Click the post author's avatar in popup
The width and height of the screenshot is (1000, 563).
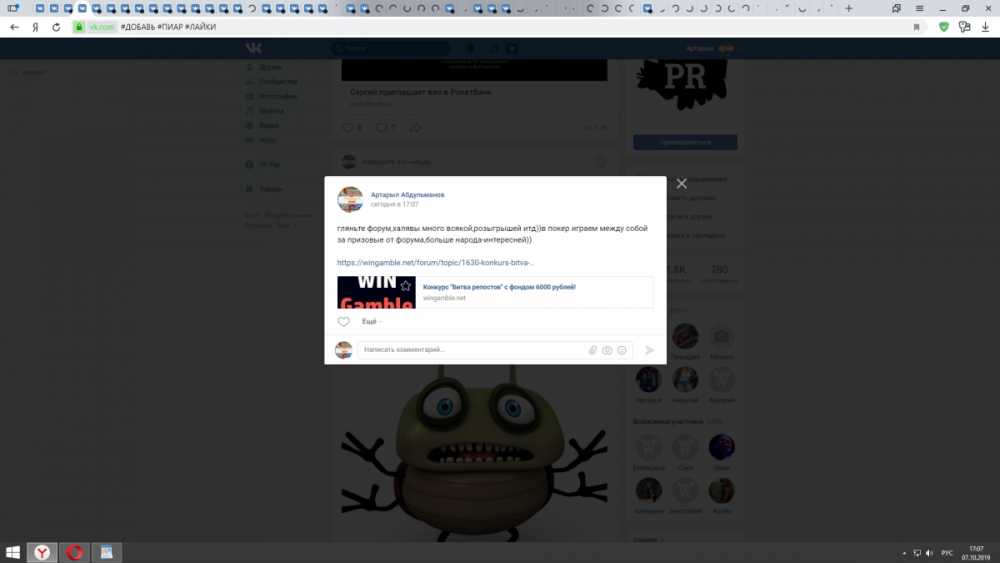pos(350,200)
